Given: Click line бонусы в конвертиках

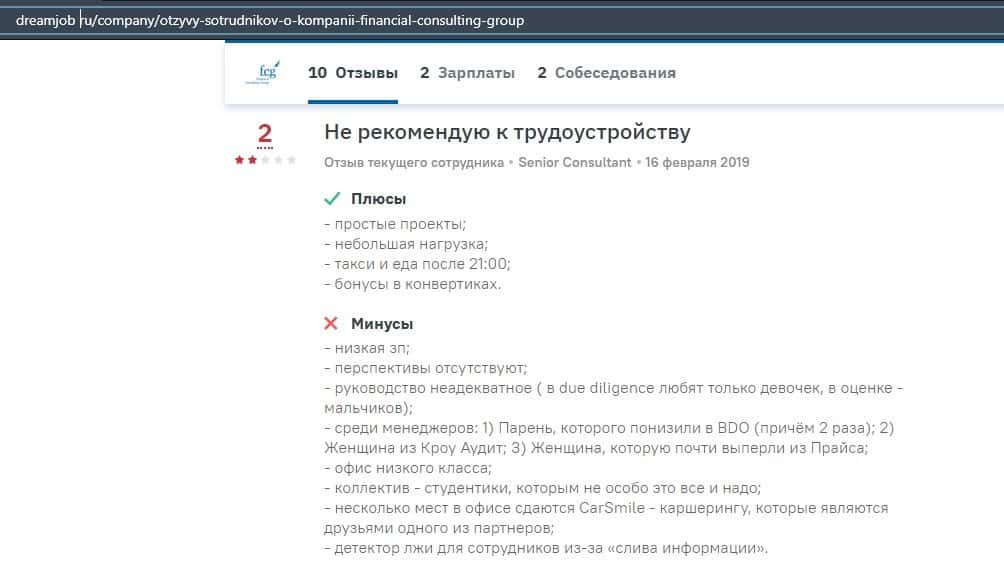Looking at the screenshot, I should 412,284.
